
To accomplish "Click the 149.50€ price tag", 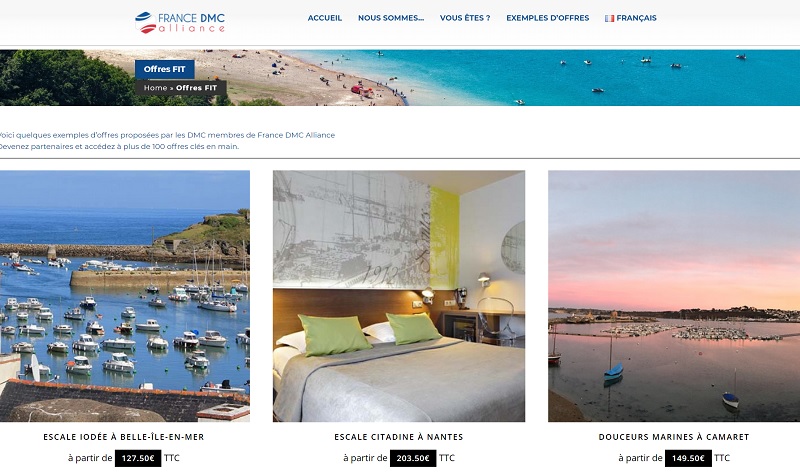I will pyautogui.click(x=688, y=458).
